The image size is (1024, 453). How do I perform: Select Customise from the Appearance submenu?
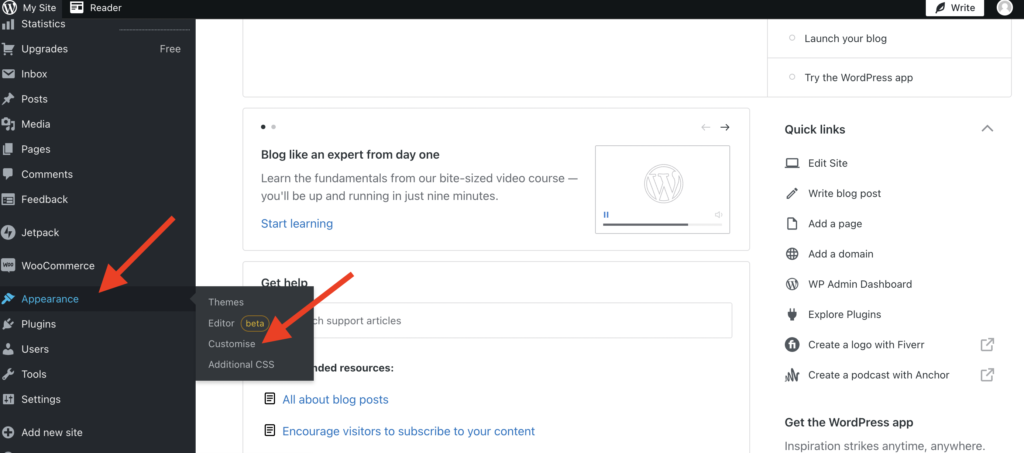click(231, 344)
